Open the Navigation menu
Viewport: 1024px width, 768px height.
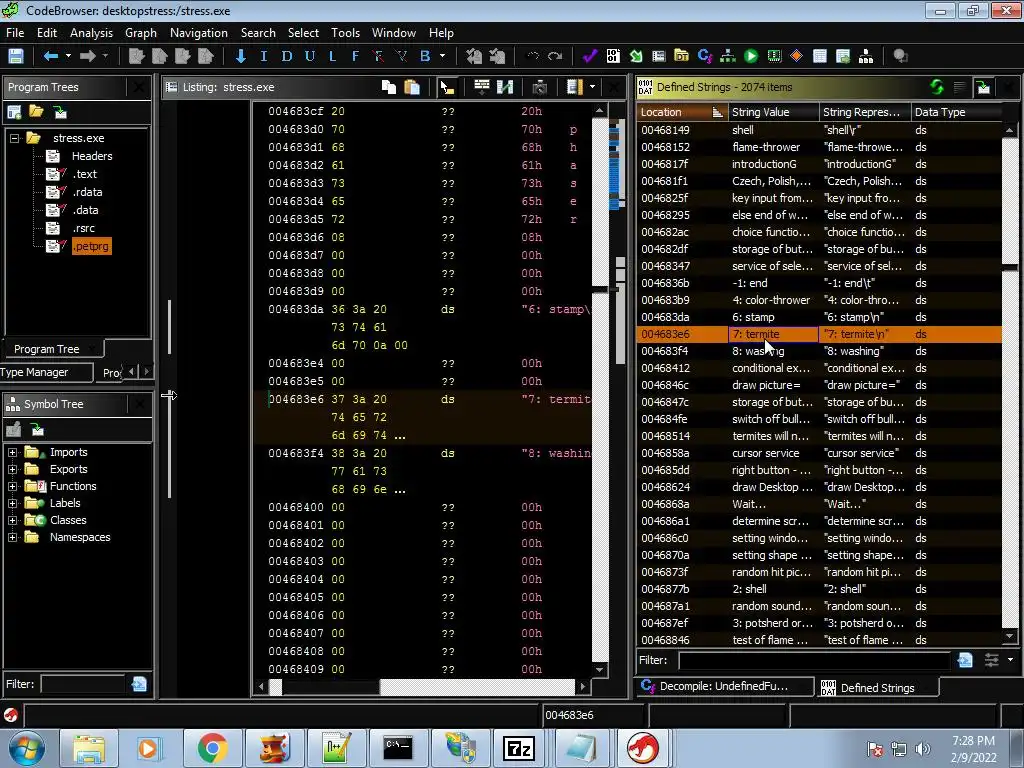click(x=199, y=33)
